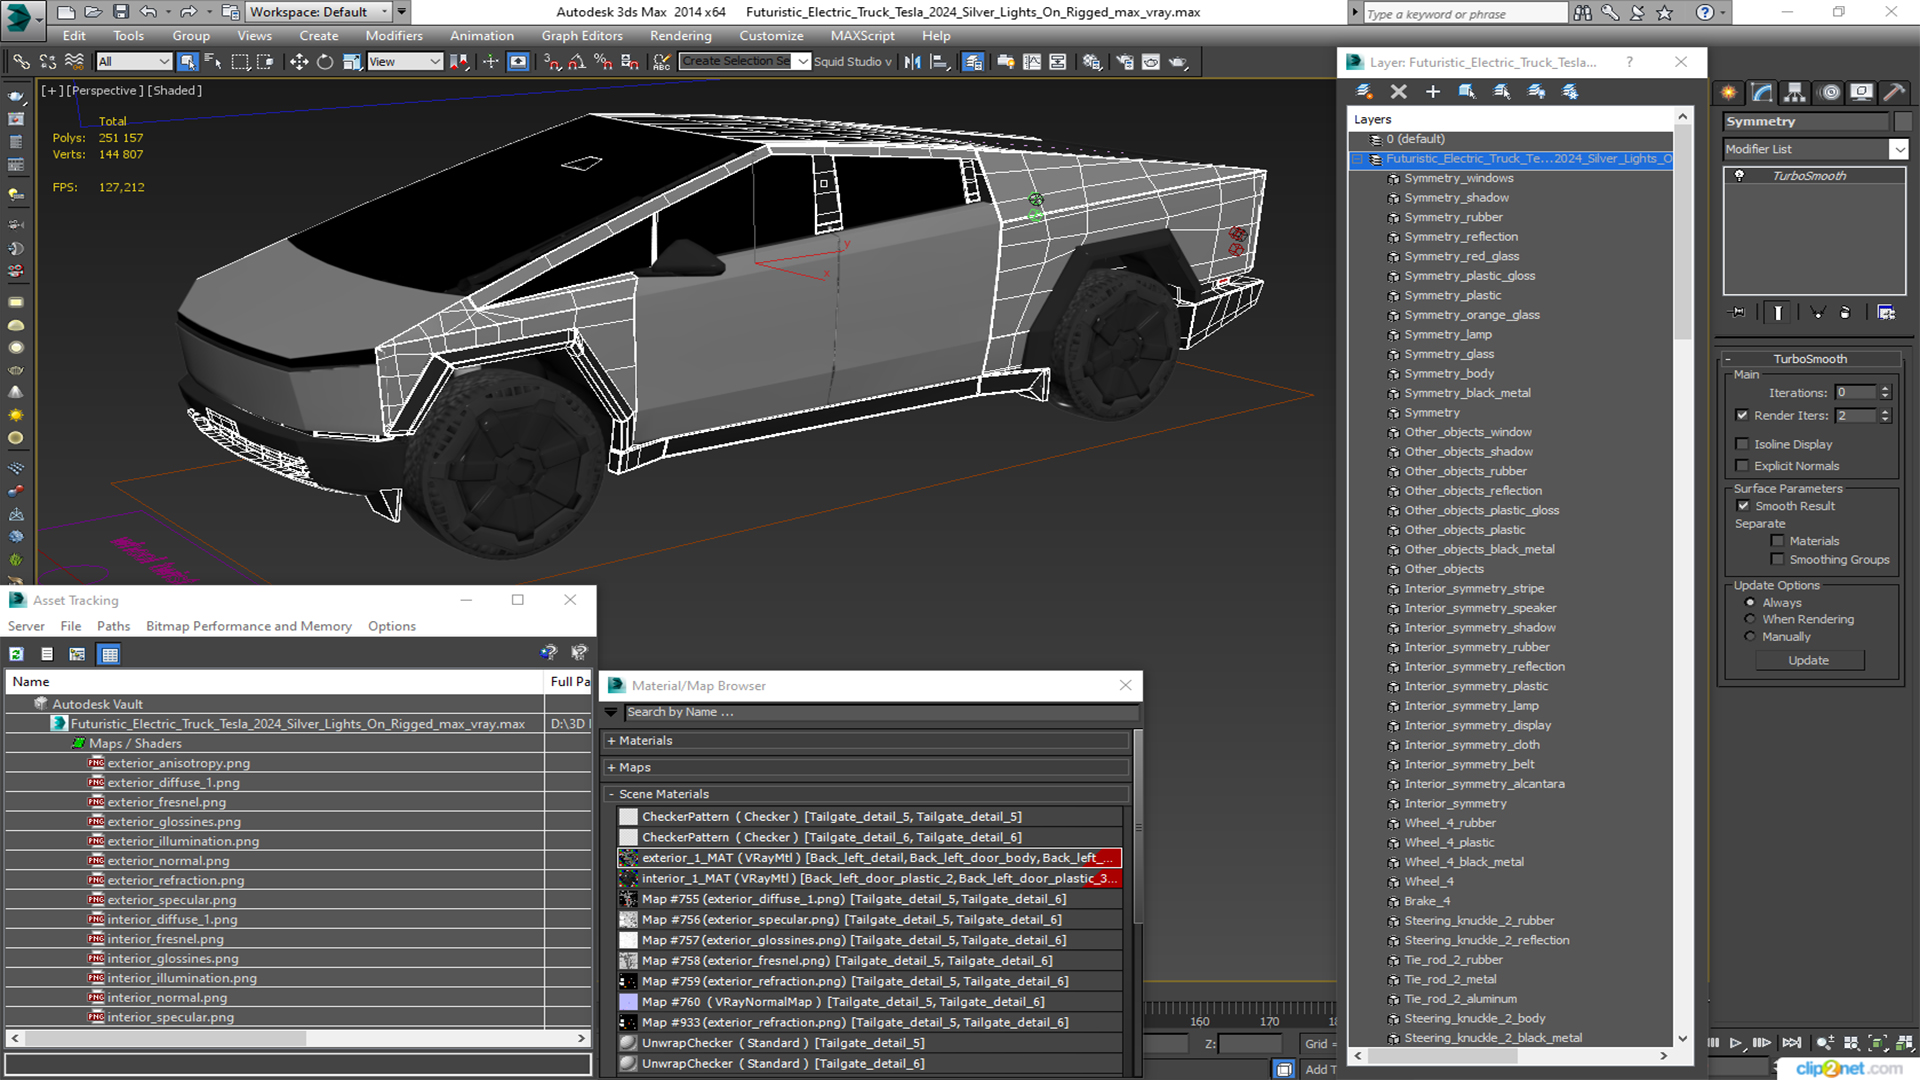The height and width of the screenshot is (1080, 1920).
Task: Open the Hierarchy command panel tab
Action: [1795, 92]
